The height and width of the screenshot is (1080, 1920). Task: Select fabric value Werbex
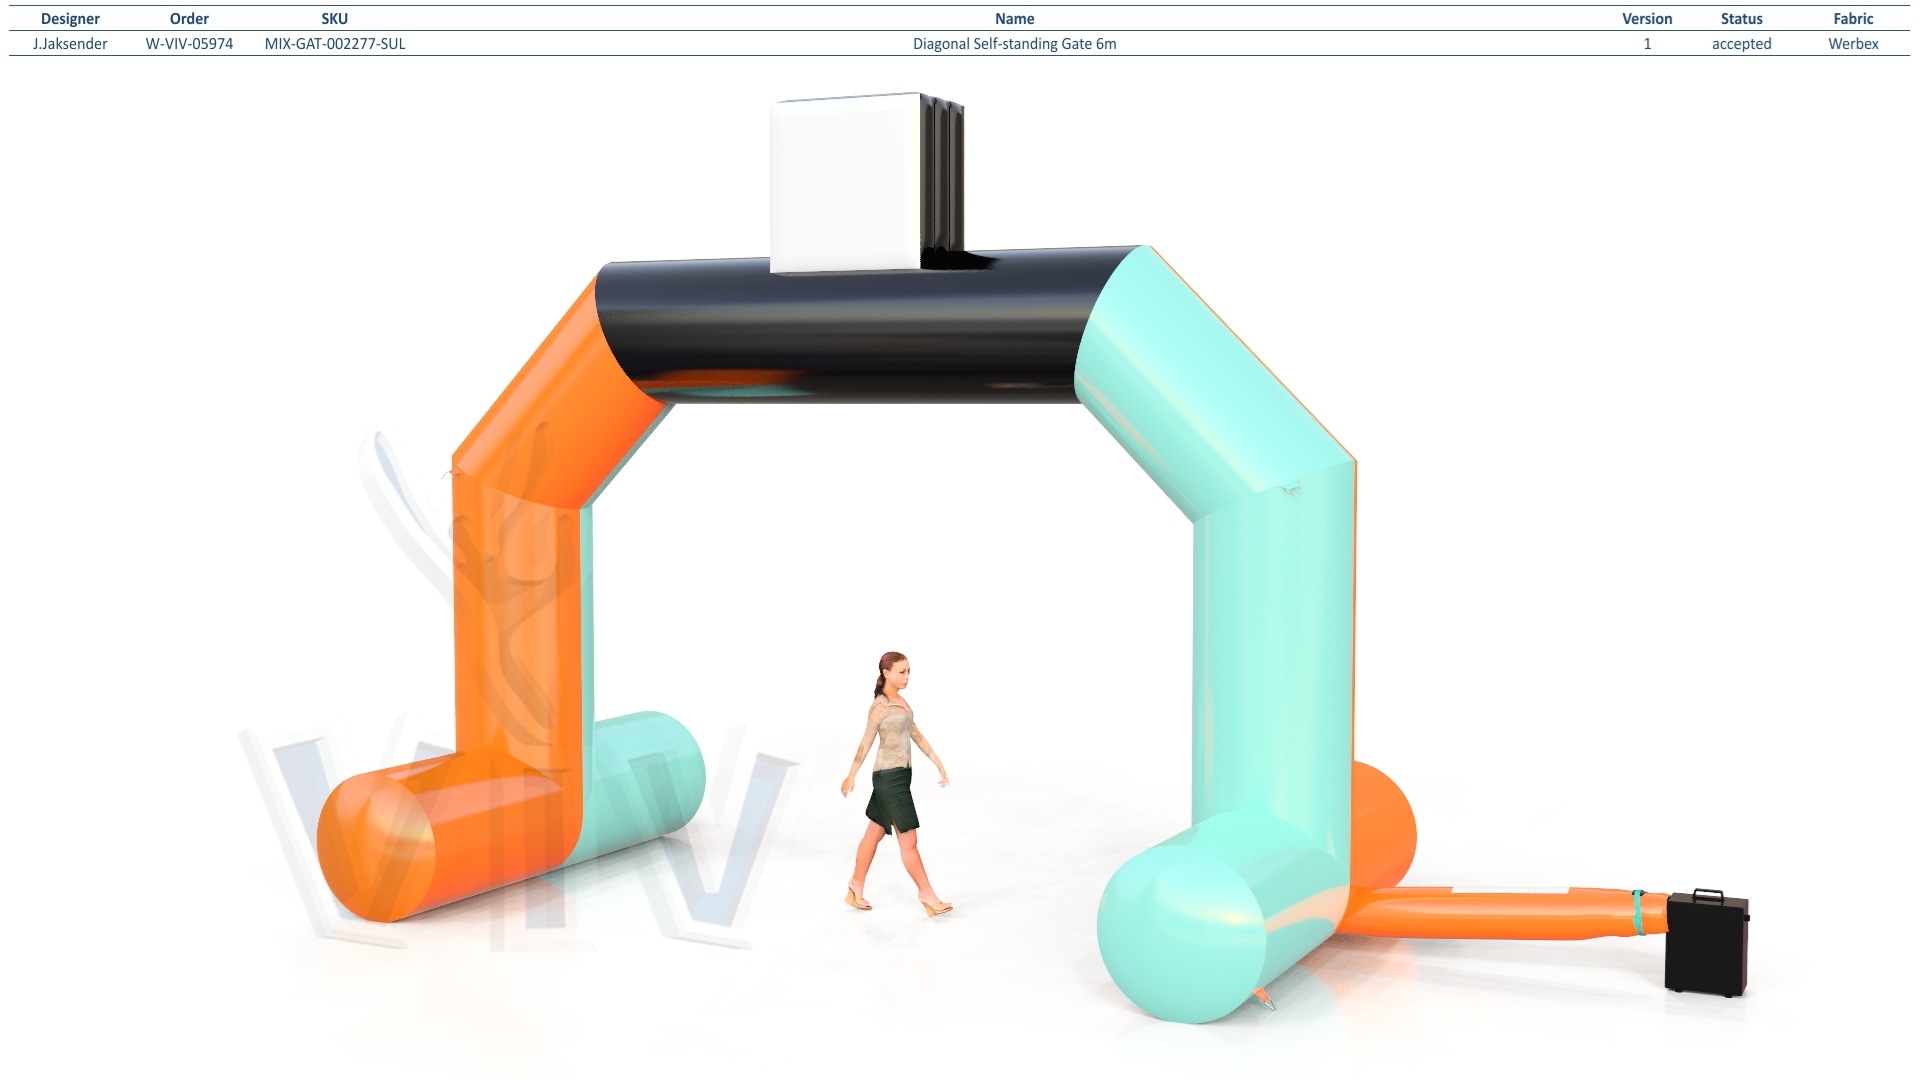click(x=1853, y=44)
